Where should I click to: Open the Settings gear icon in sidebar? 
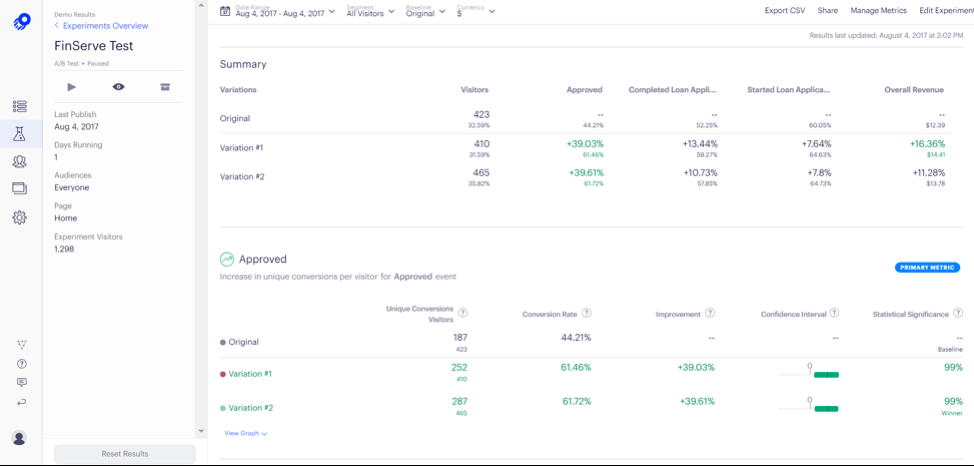point(20,217)
